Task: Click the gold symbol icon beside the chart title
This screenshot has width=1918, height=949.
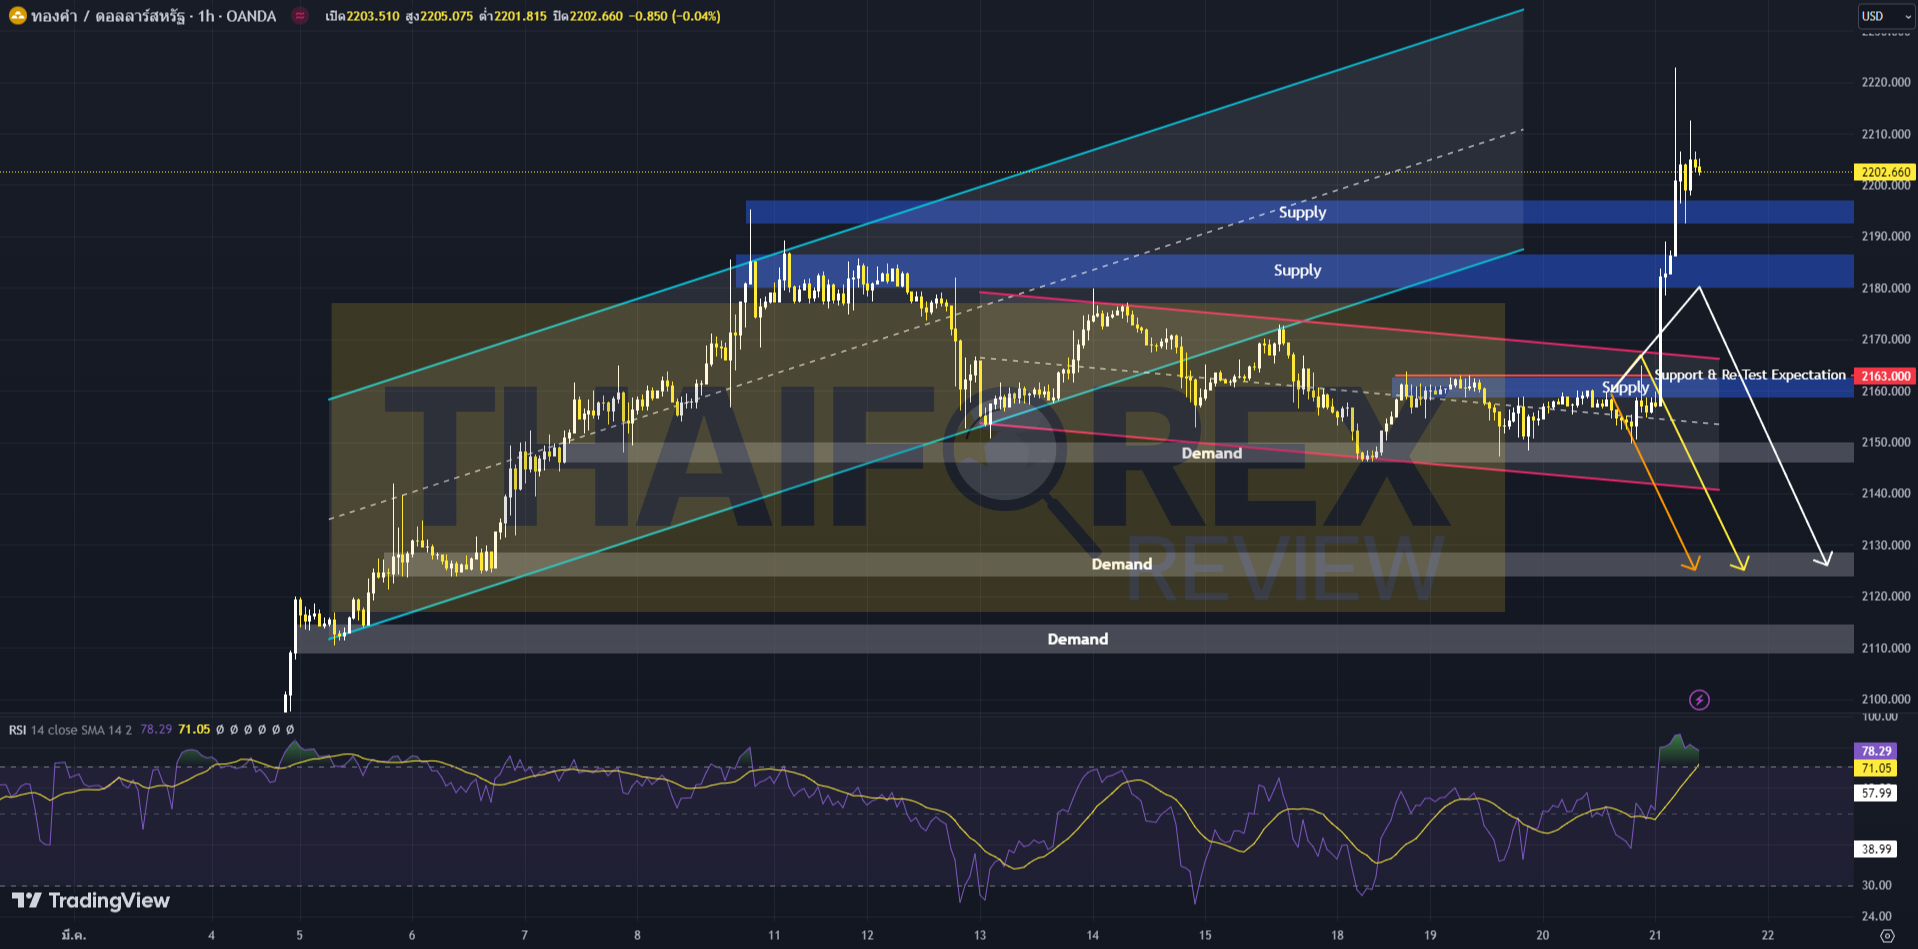Action: point(18,16)
